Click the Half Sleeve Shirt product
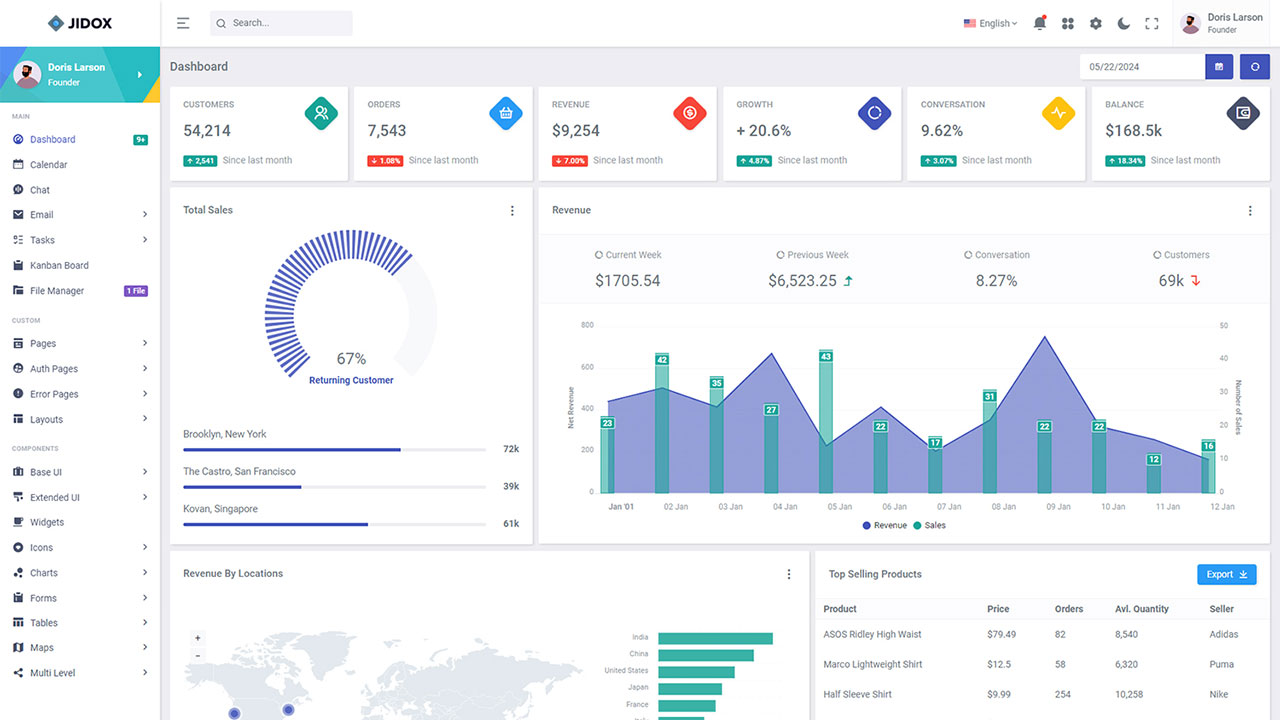 click(x=857, y=694)
